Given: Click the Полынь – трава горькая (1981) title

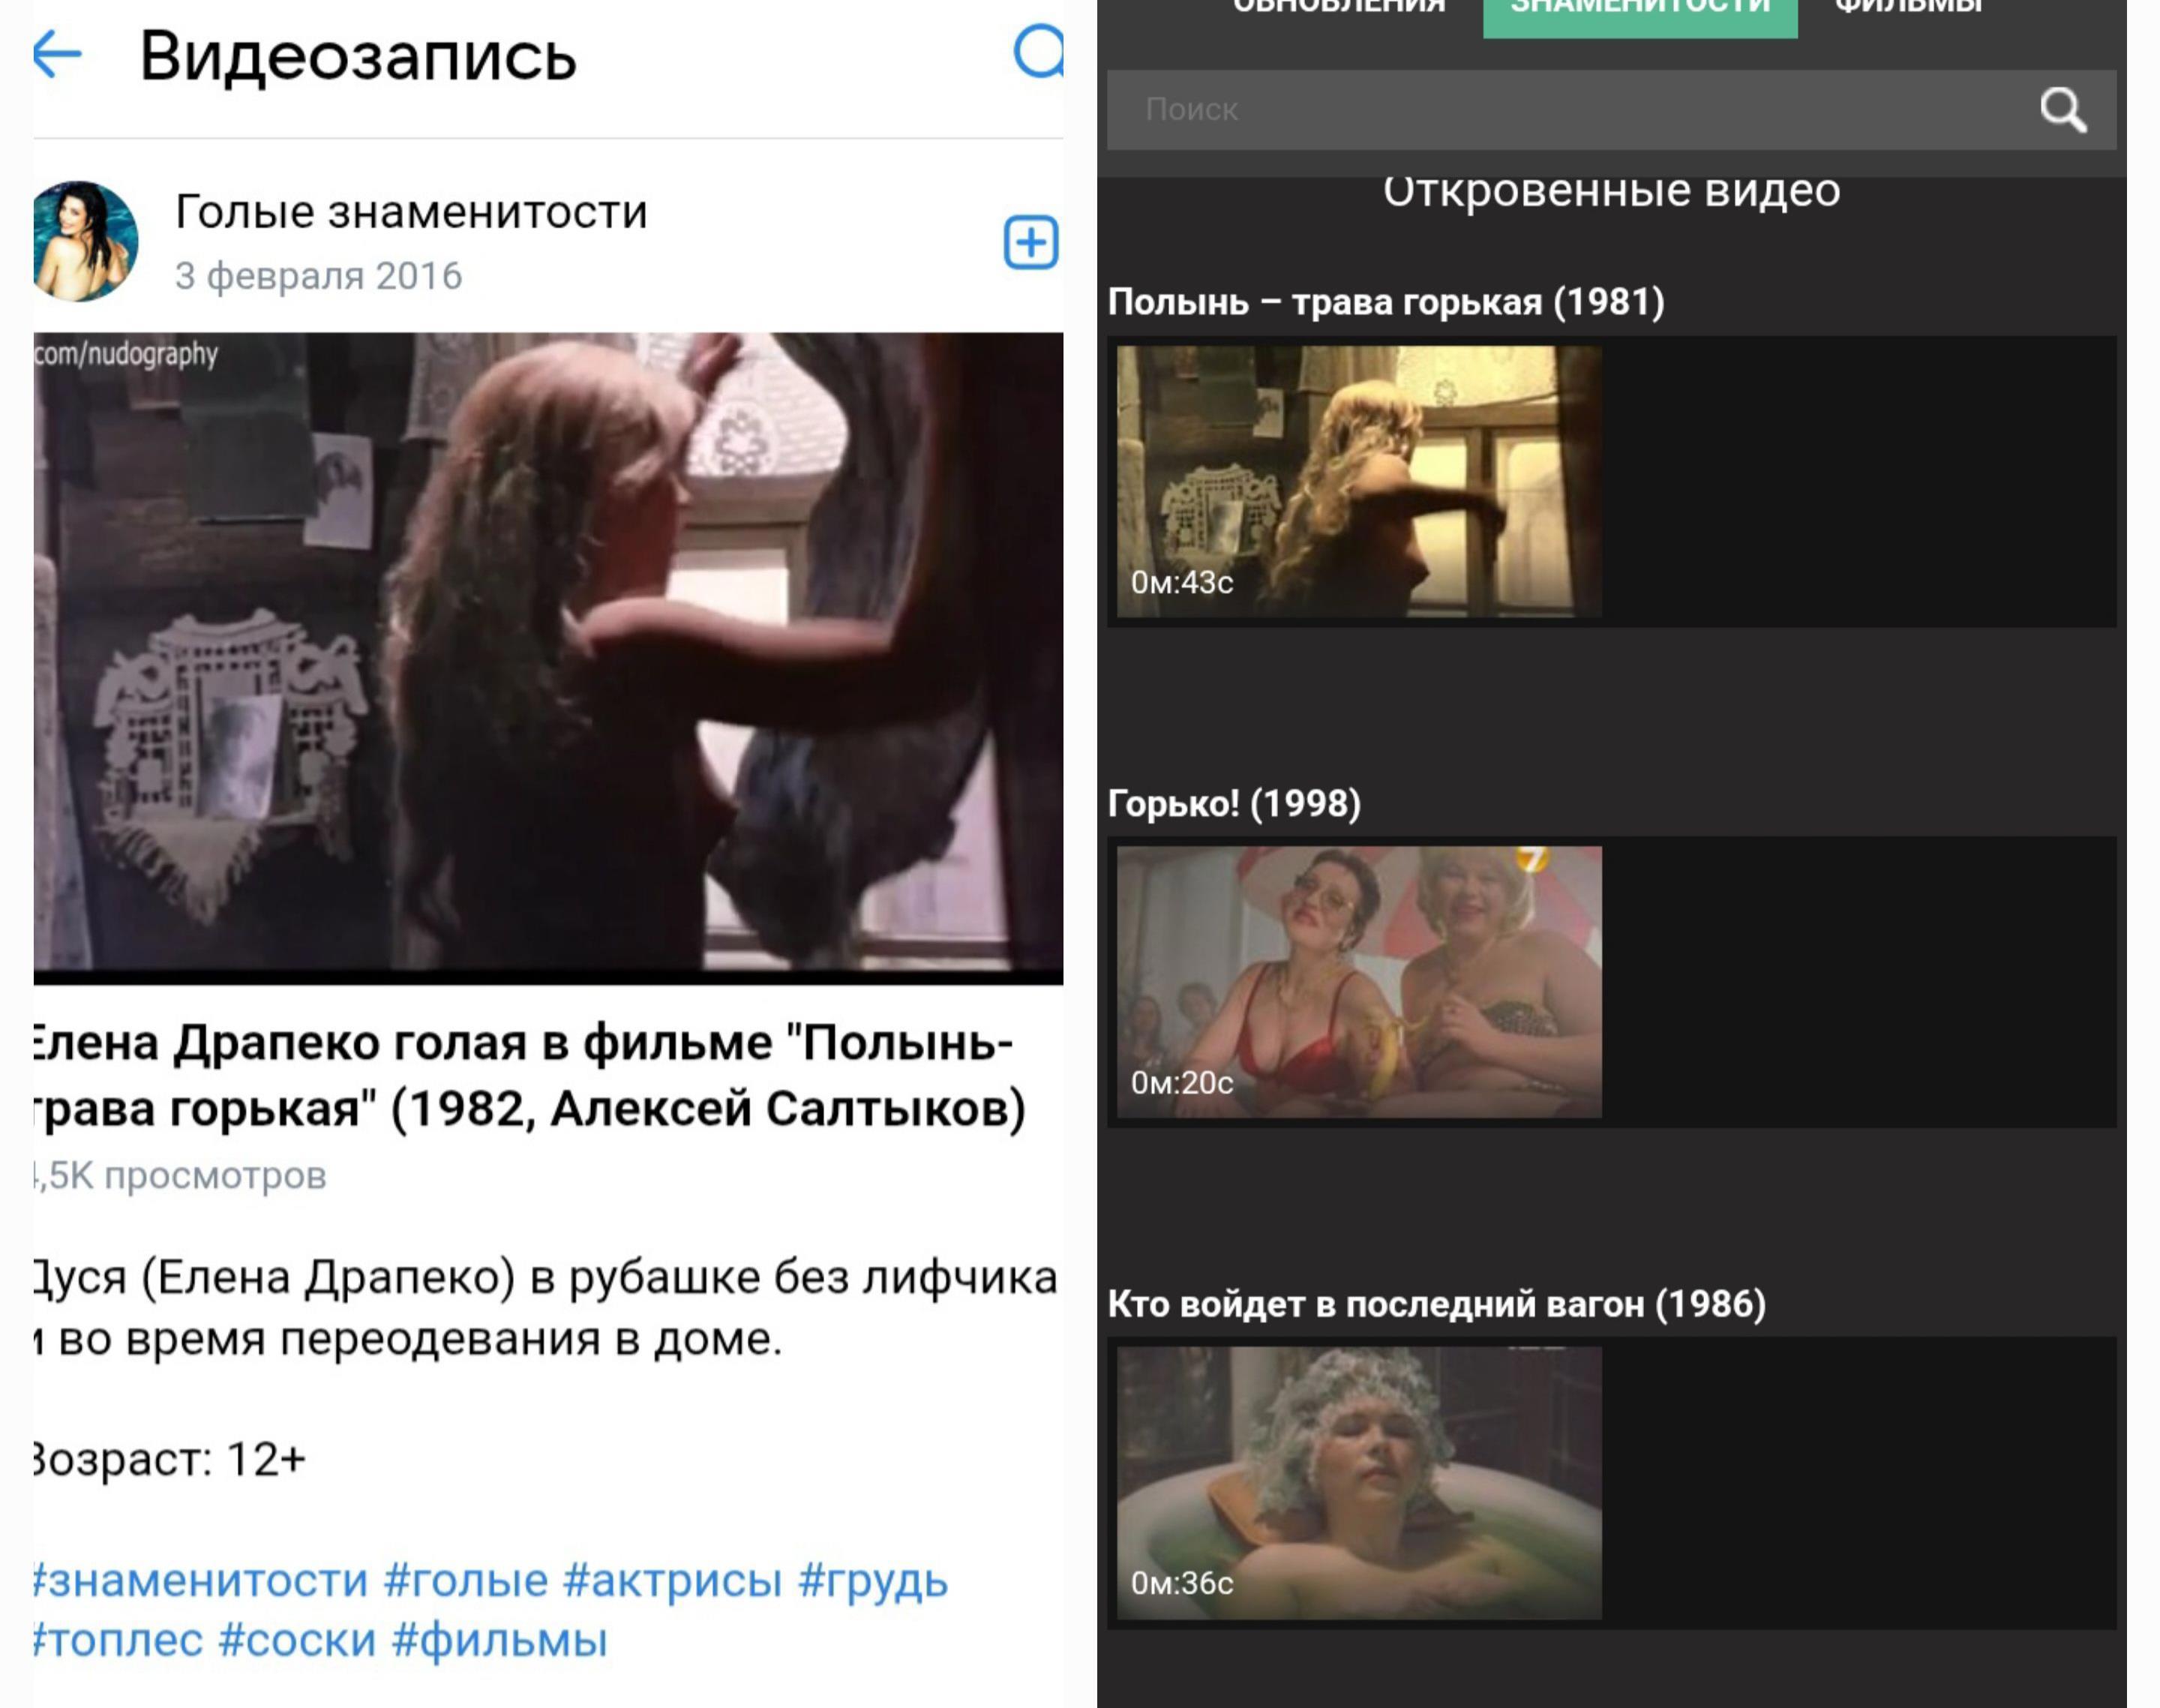Looking at the screenshot, I should (1385, 302).
